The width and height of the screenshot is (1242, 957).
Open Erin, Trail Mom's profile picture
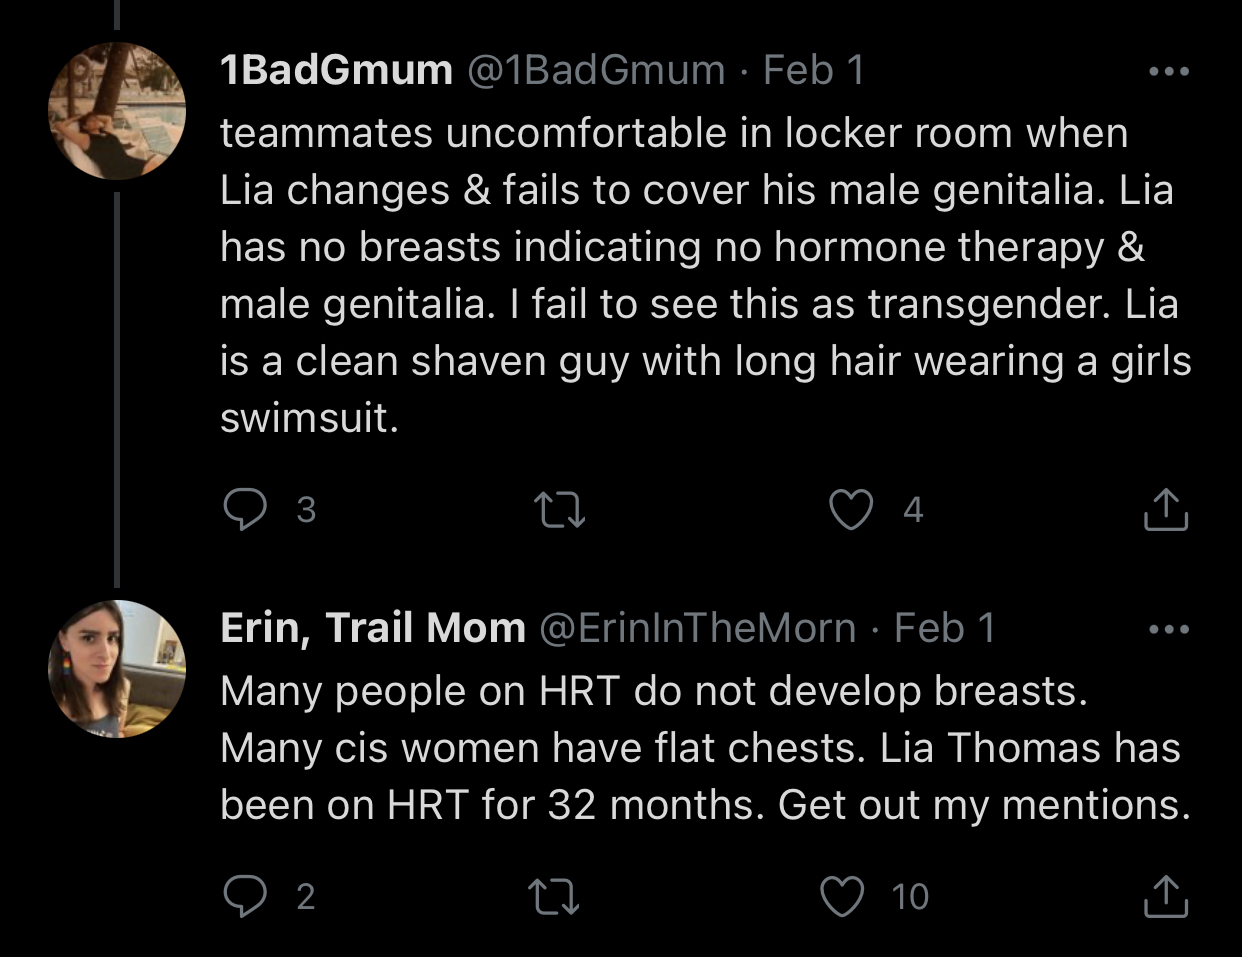pos(117,669)
